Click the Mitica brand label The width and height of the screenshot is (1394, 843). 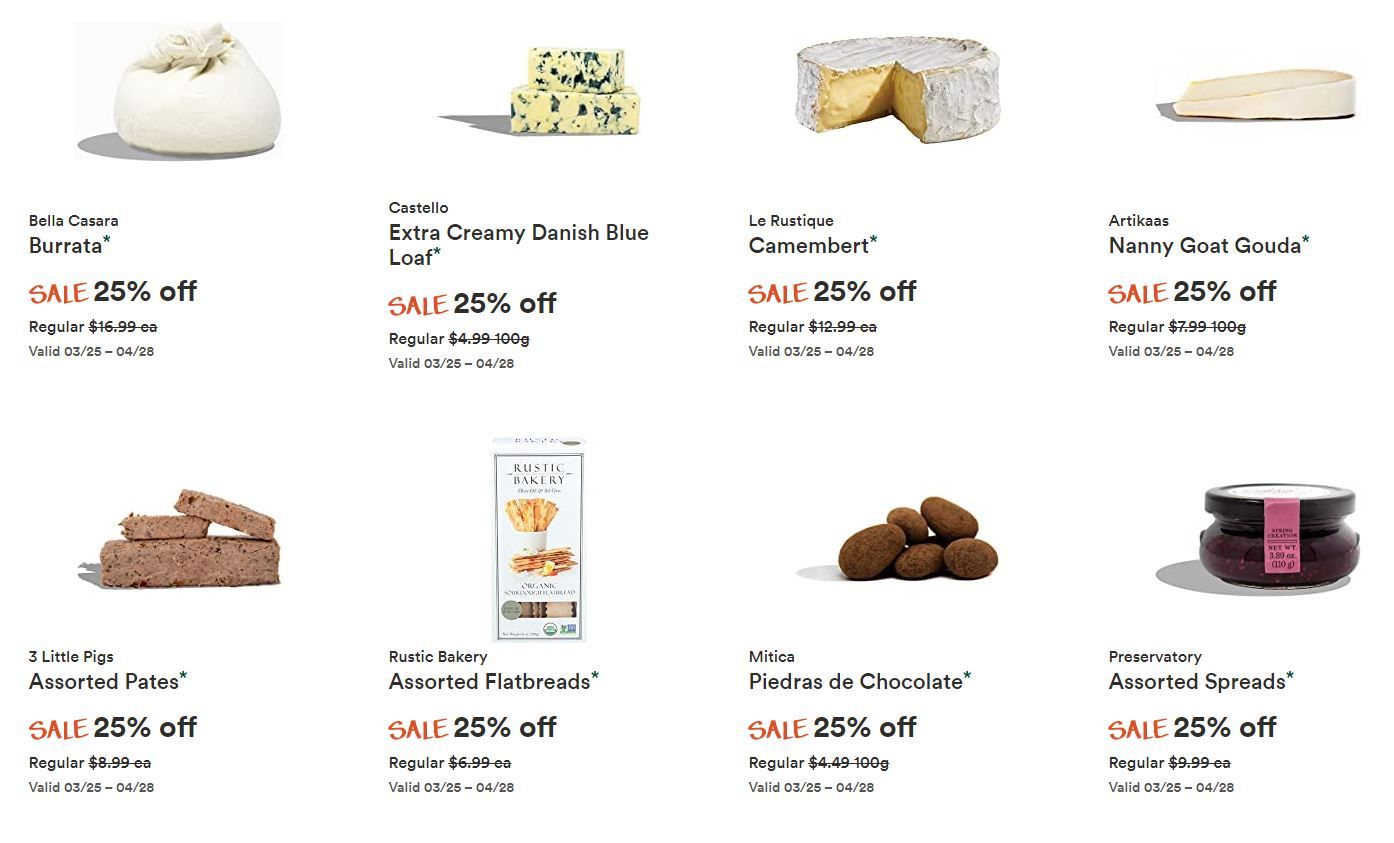click(x=772, y=657)
